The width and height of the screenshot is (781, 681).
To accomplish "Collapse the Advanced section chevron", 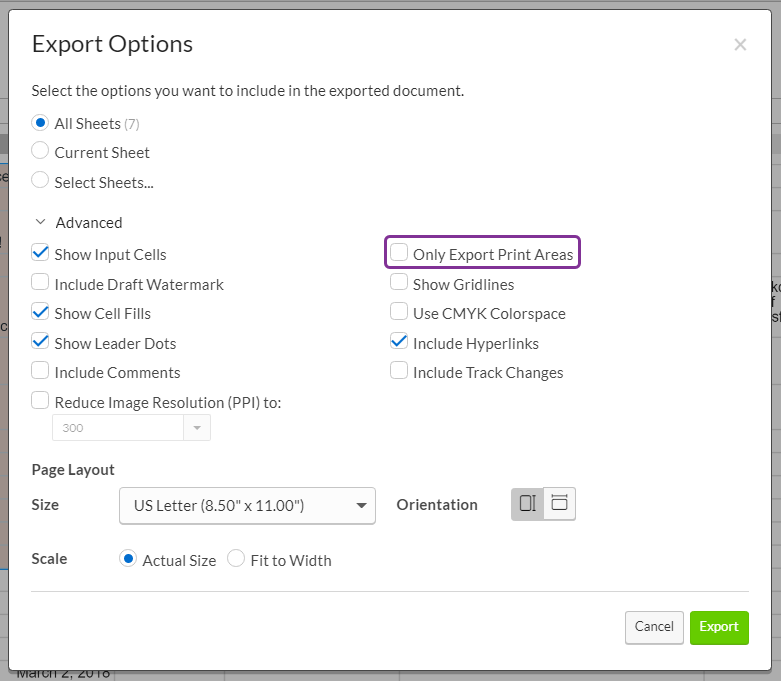I will pos(40,223).
